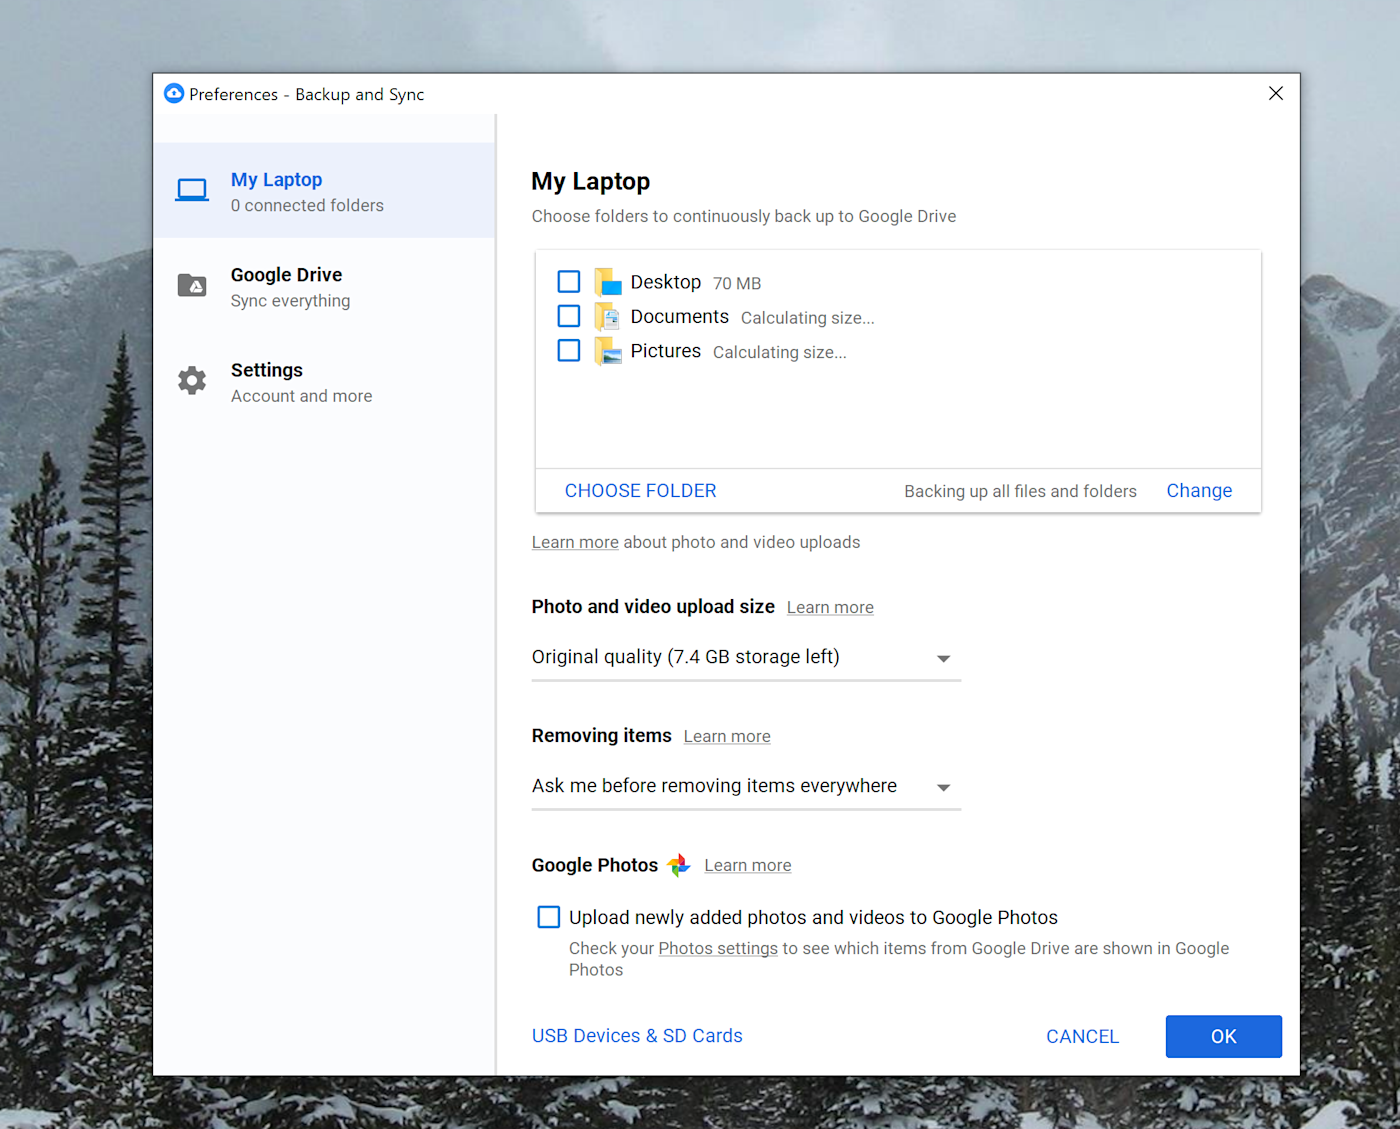1400x1129 pixels.
Task: Click the Settings gear icon in sidebar
Action: 192,380
